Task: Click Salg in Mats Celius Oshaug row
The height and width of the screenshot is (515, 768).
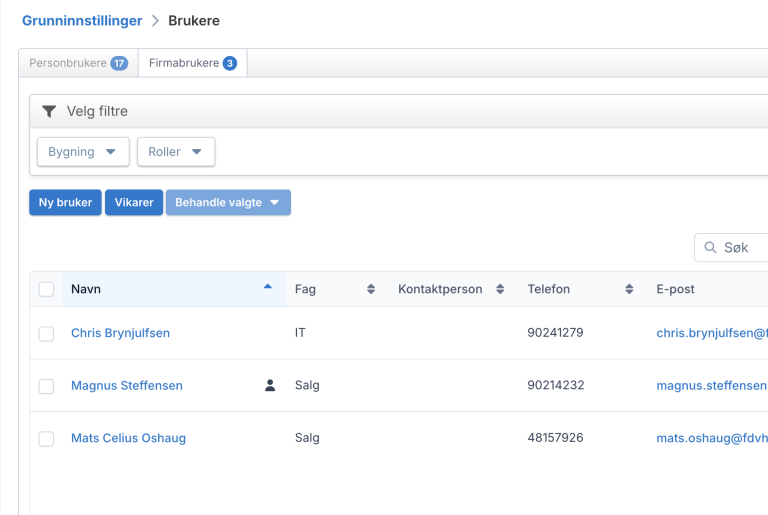Action: click(x=307, y=438)
